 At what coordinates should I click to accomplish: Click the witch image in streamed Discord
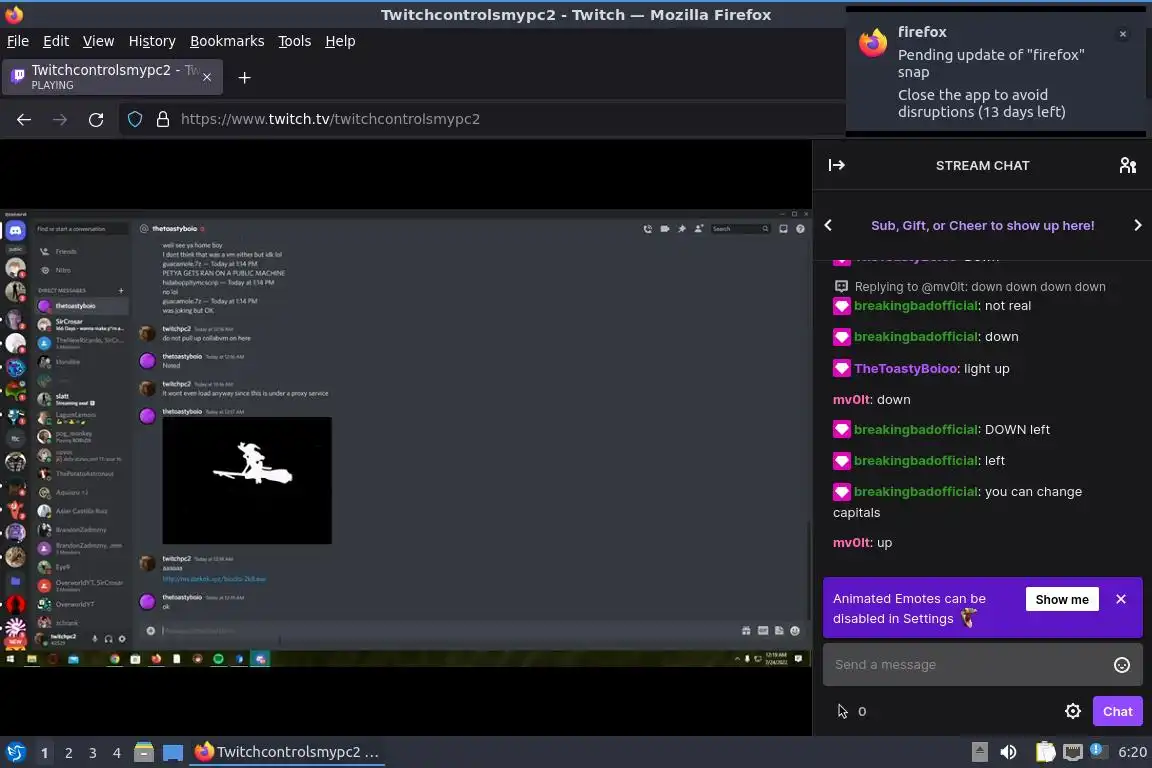pyautogui.click(x=247, y=481)
